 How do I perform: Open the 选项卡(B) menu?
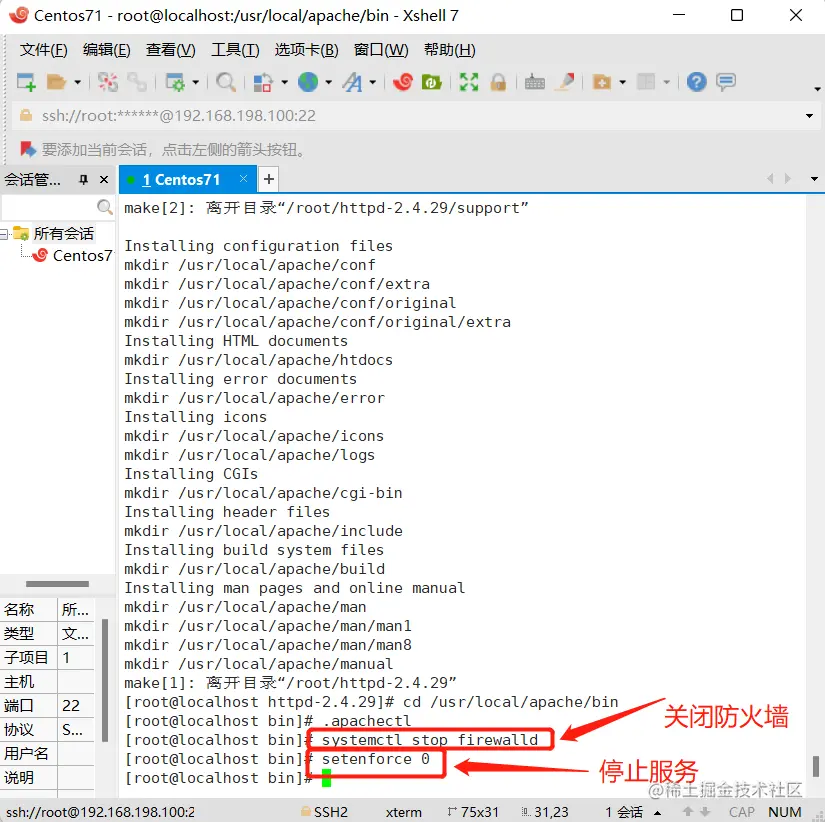click(x=306, y=50)
